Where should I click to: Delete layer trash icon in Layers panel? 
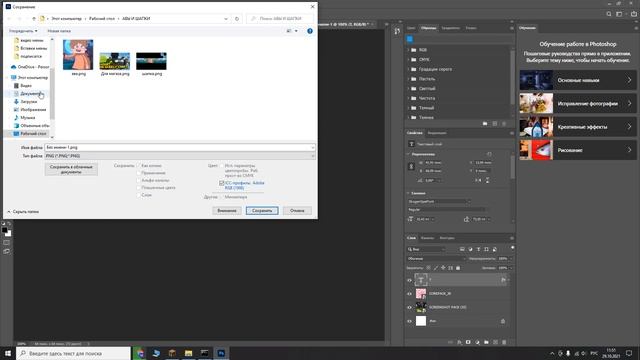click(x=504, y=342)
